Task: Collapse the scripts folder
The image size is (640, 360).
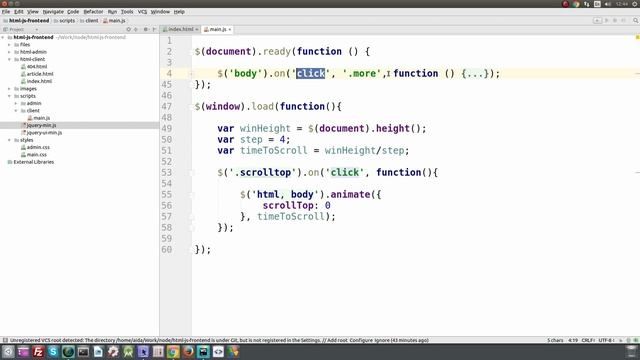Action: tap(9, 96)
